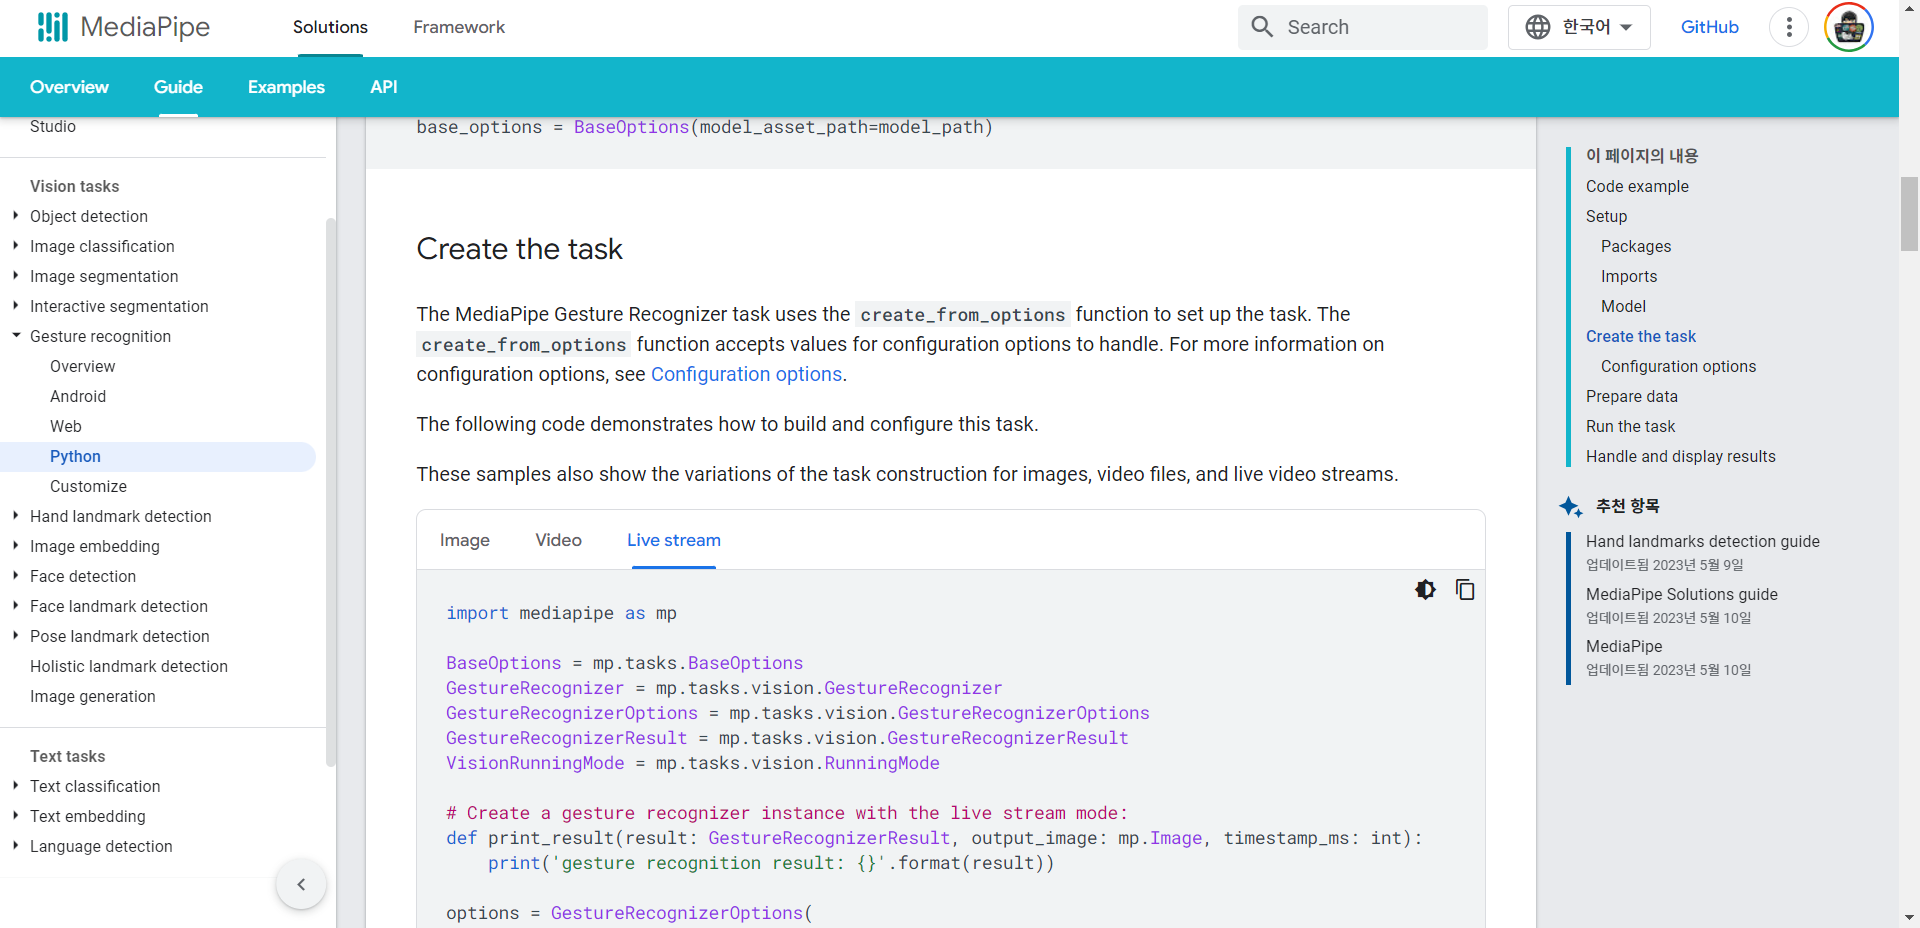1920x928 pixels.
Task: Jump to Create the task in contents
Action: point(1641,336)
